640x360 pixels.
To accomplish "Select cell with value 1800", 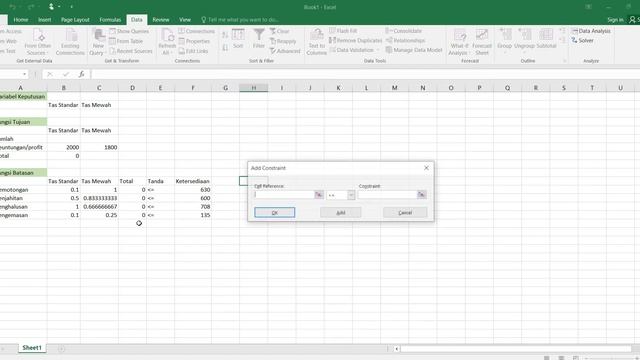I will pyautogui.click(x=99, y=147).
